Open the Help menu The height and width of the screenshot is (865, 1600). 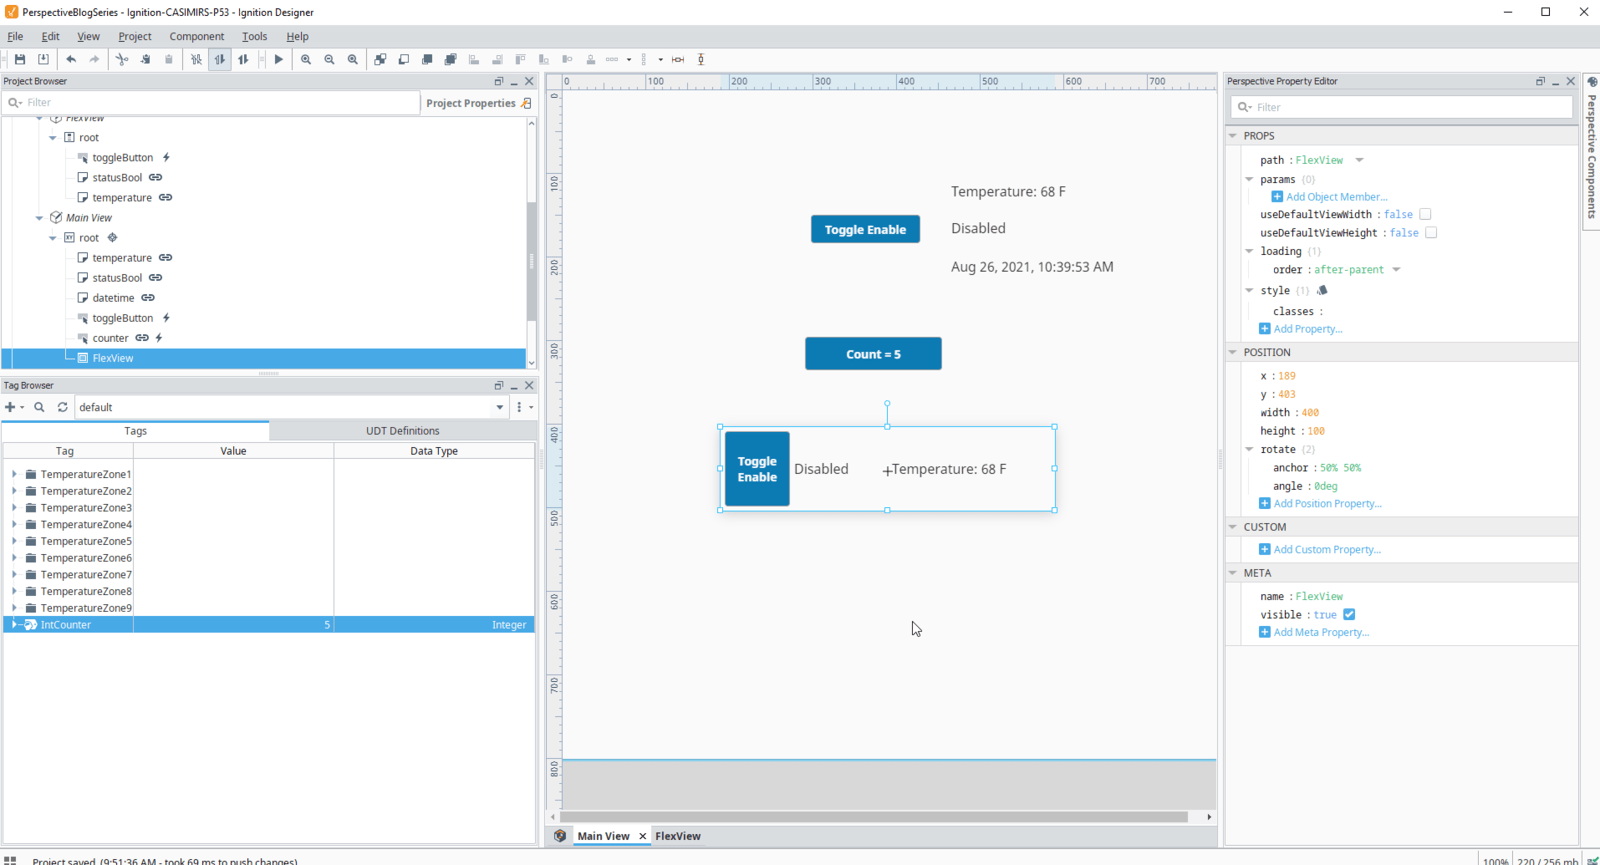[297, 36]
